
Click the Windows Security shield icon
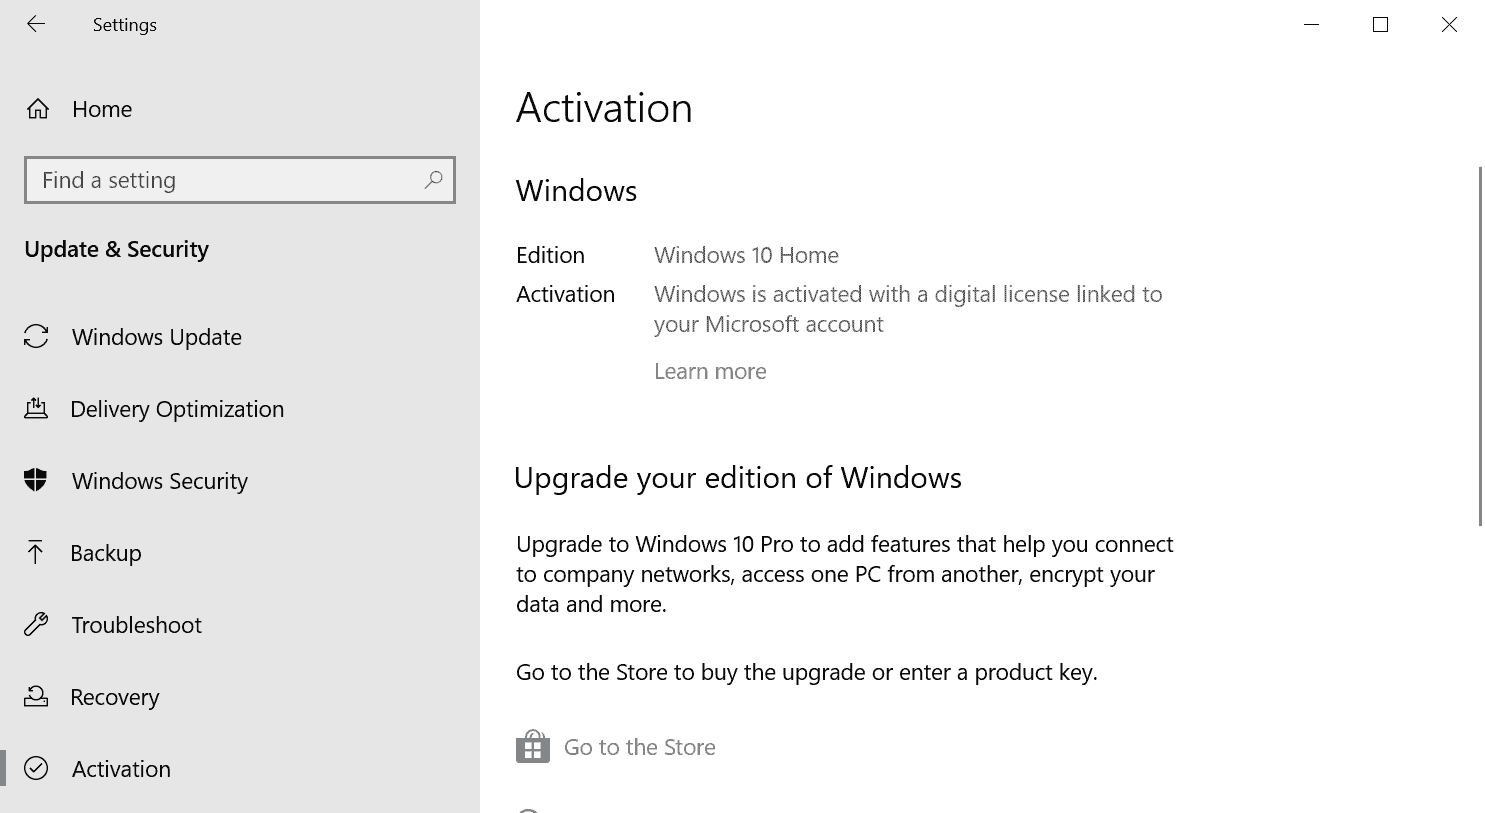[x=36, y=481]
